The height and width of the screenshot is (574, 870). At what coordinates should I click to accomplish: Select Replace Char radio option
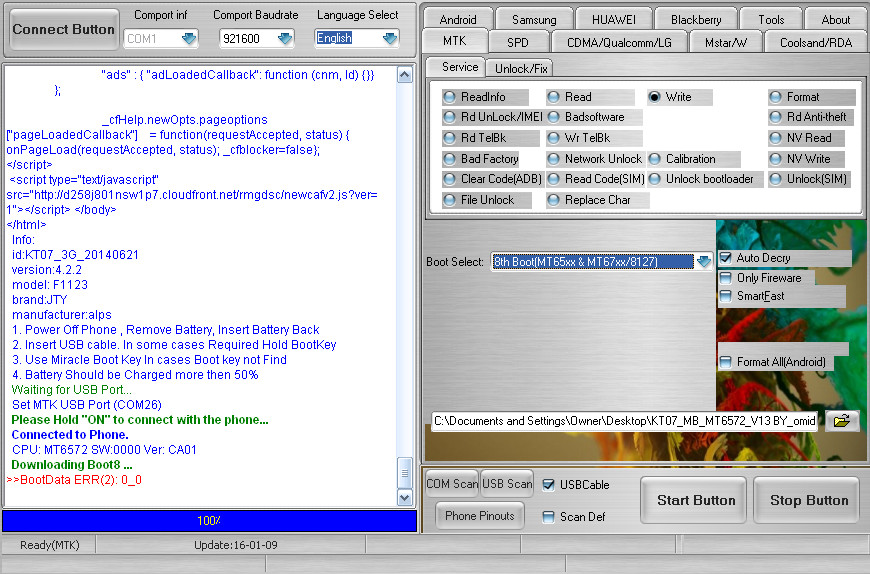click(597, 200)
